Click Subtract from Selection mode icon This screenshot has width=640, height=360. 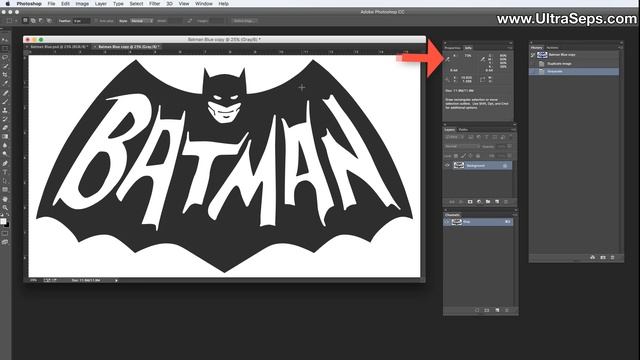40,20
